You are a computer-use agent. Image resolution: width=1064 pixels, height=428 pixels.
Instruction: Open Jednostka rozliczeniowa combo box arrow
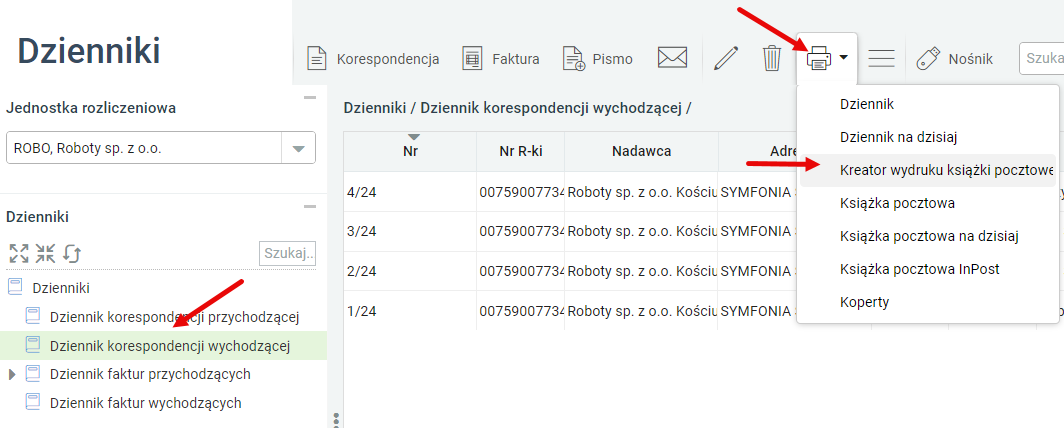(299, 149)
